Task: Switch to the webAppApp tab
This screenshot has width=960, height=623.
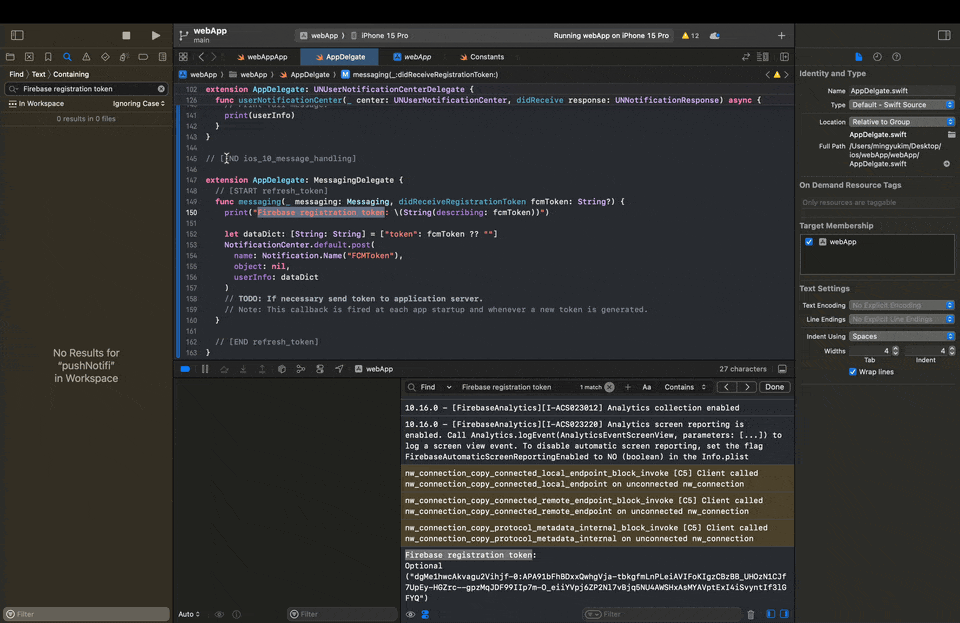Action: tap(262, 57)
